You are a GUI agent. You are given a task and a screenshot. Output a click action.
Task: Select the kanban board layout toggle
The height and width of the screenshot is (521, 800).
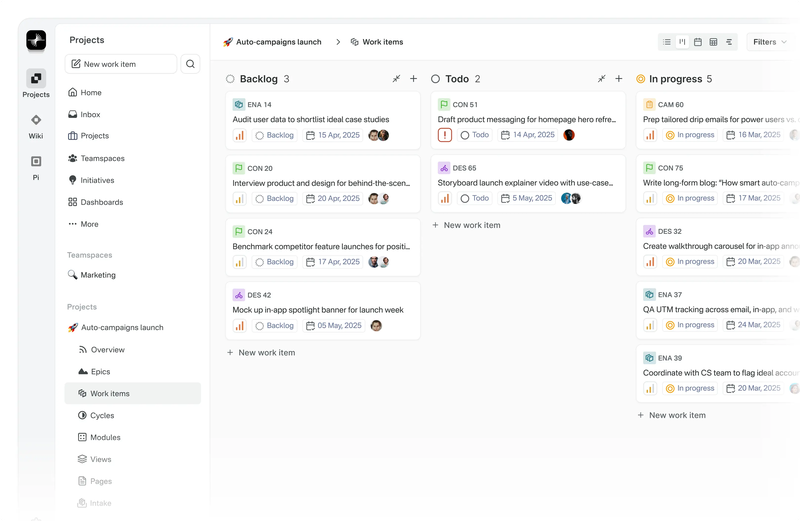[682, 42]
